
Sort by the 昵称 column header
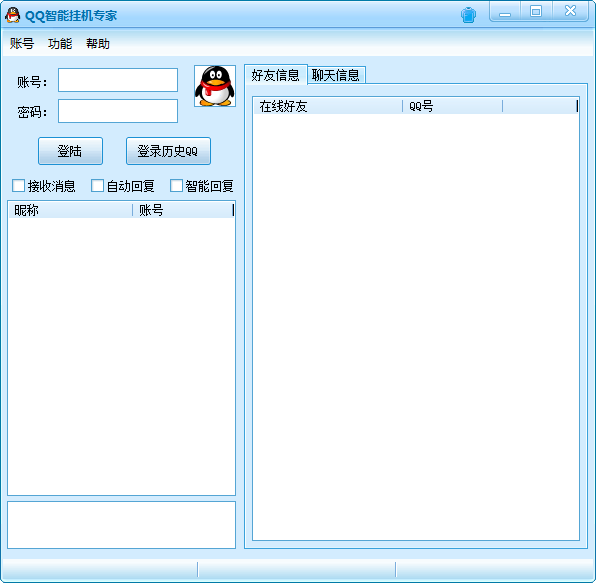click(70, 210)
